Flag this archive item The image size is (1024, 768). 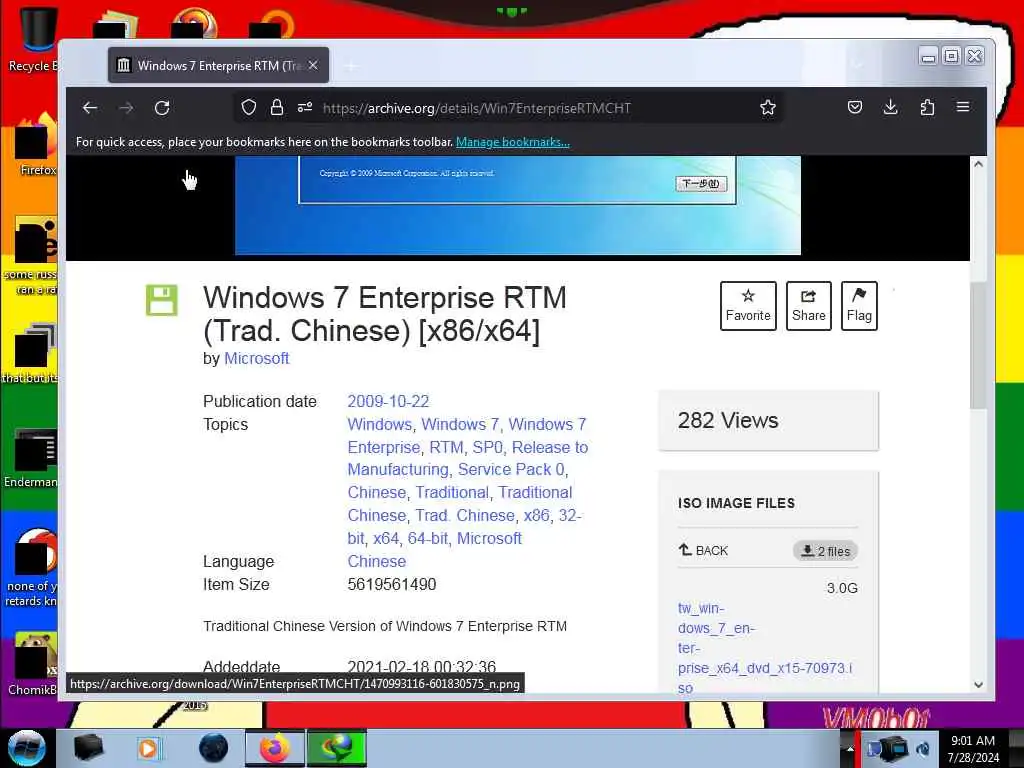point(859,306)
